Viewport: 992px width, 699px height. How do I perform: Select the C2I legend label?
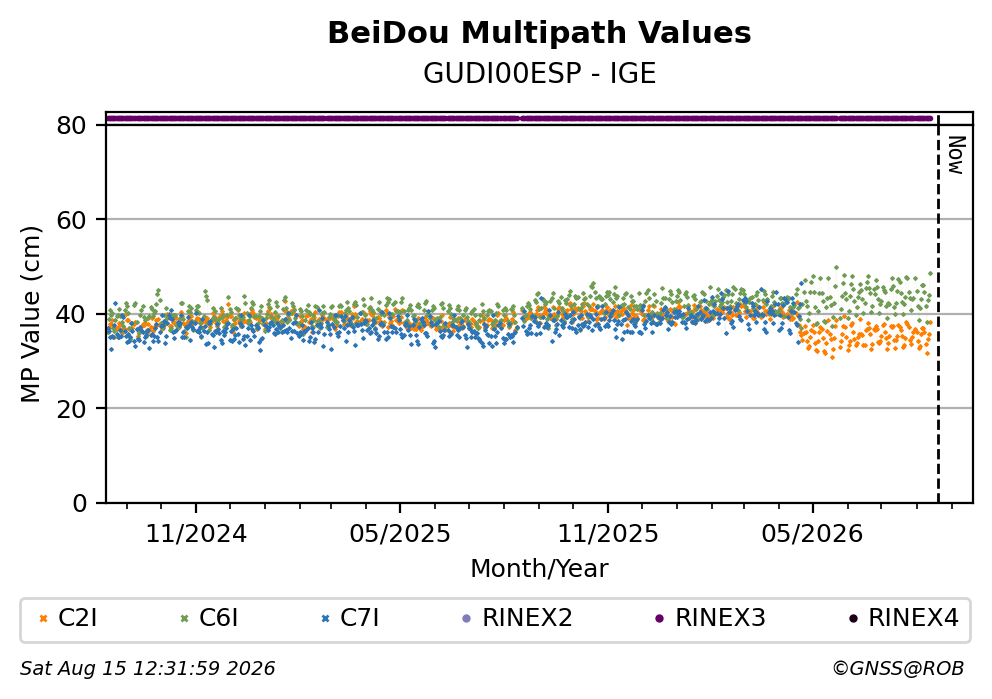(78, 618)
